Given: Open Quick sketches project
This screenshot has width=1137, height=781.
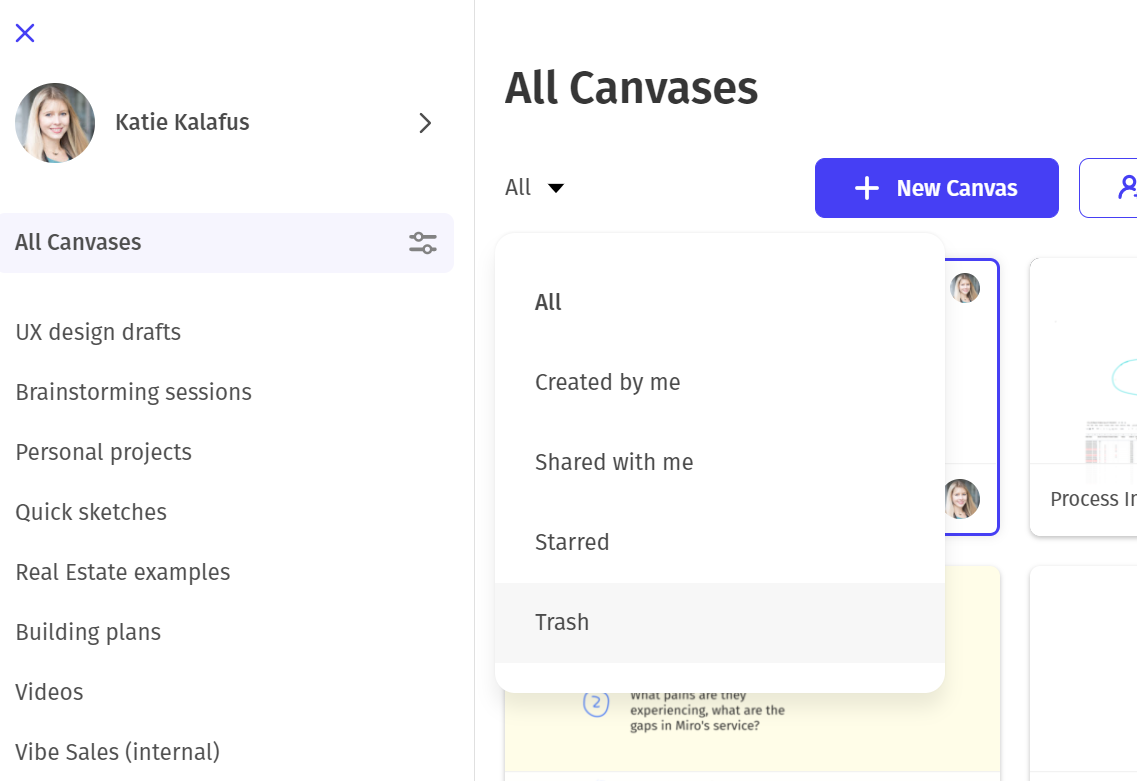Looking at the screenshot, I should [91, 512].
